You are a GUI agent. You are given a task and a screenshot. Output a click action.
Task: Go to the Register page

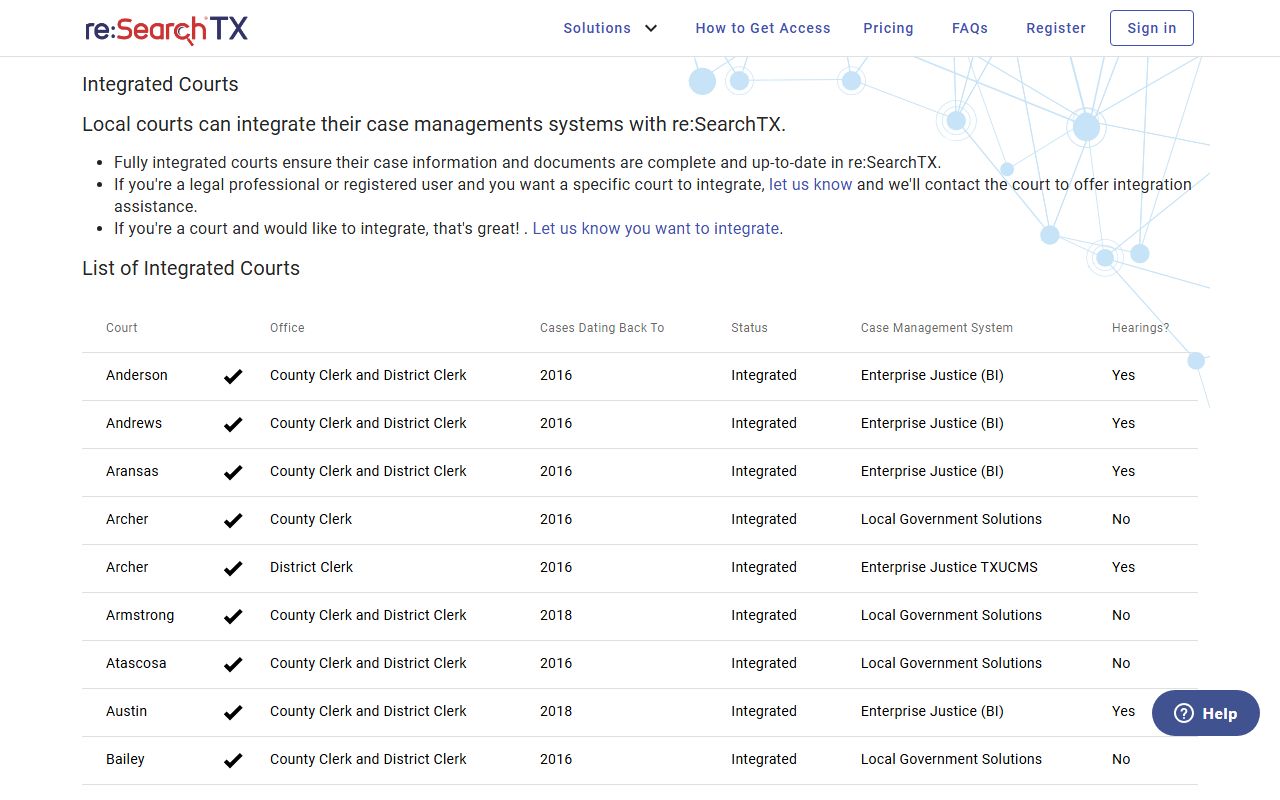pyautogui.click(x=1056, y=28)
